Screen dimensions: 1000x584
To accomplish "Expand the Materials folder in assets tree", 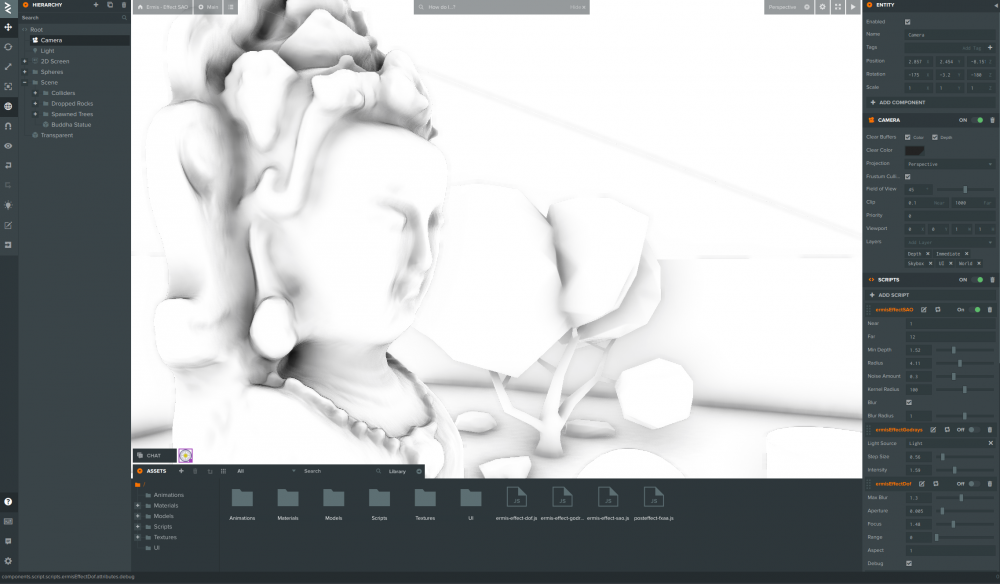I will tap(138, 506).
